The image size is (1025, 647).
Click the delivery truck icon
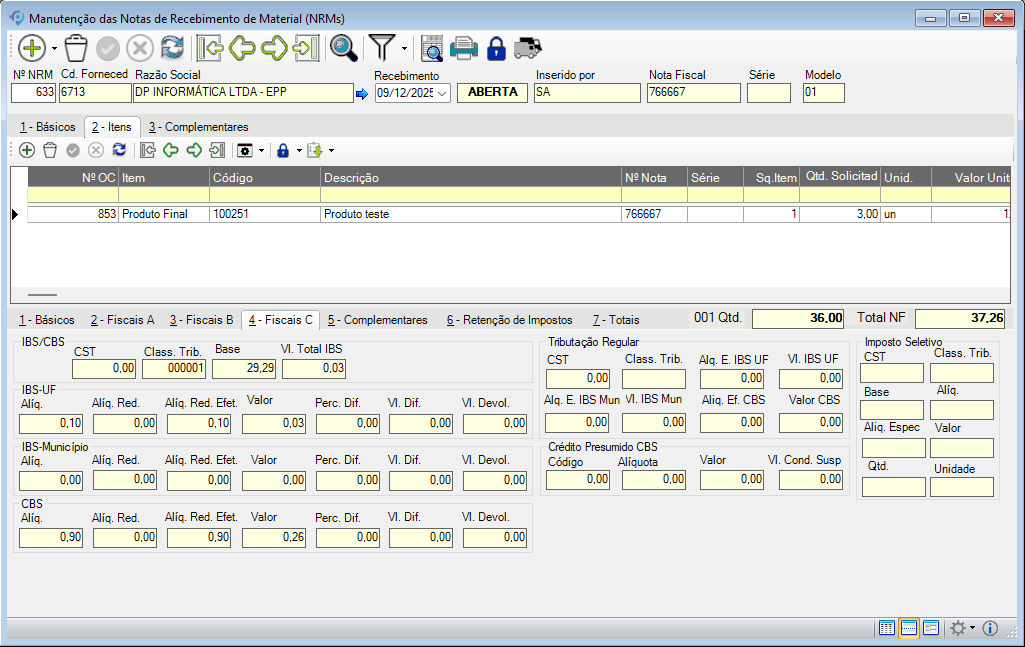pyautogui.click(x=528, y=48)
